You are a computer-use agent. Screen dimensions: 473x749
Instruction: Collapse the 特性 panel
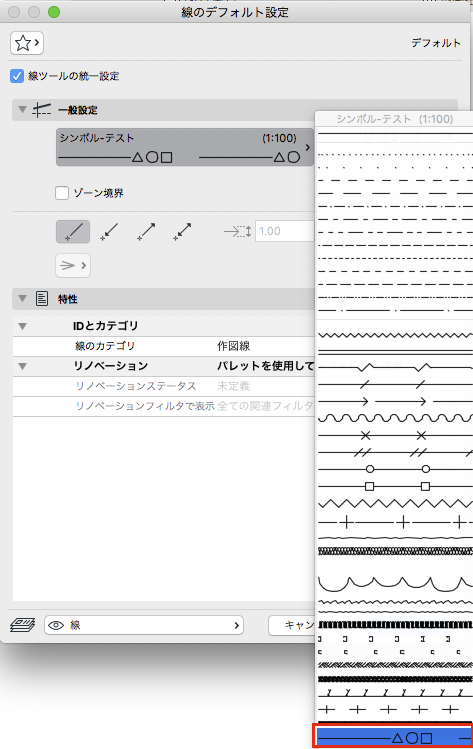22,299
